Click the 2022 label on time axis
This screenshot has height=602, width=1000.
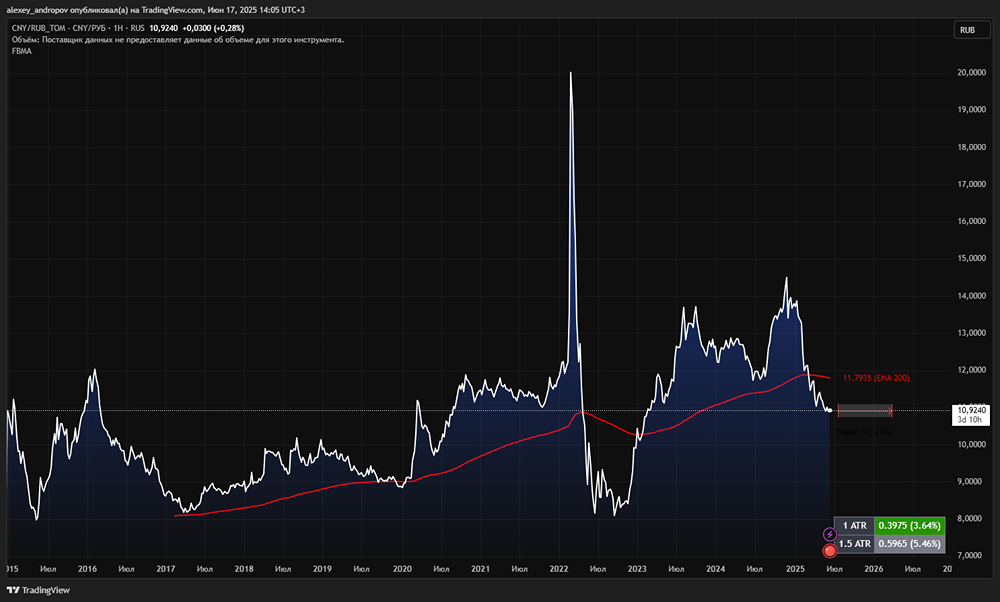click(x=559, y=569)
